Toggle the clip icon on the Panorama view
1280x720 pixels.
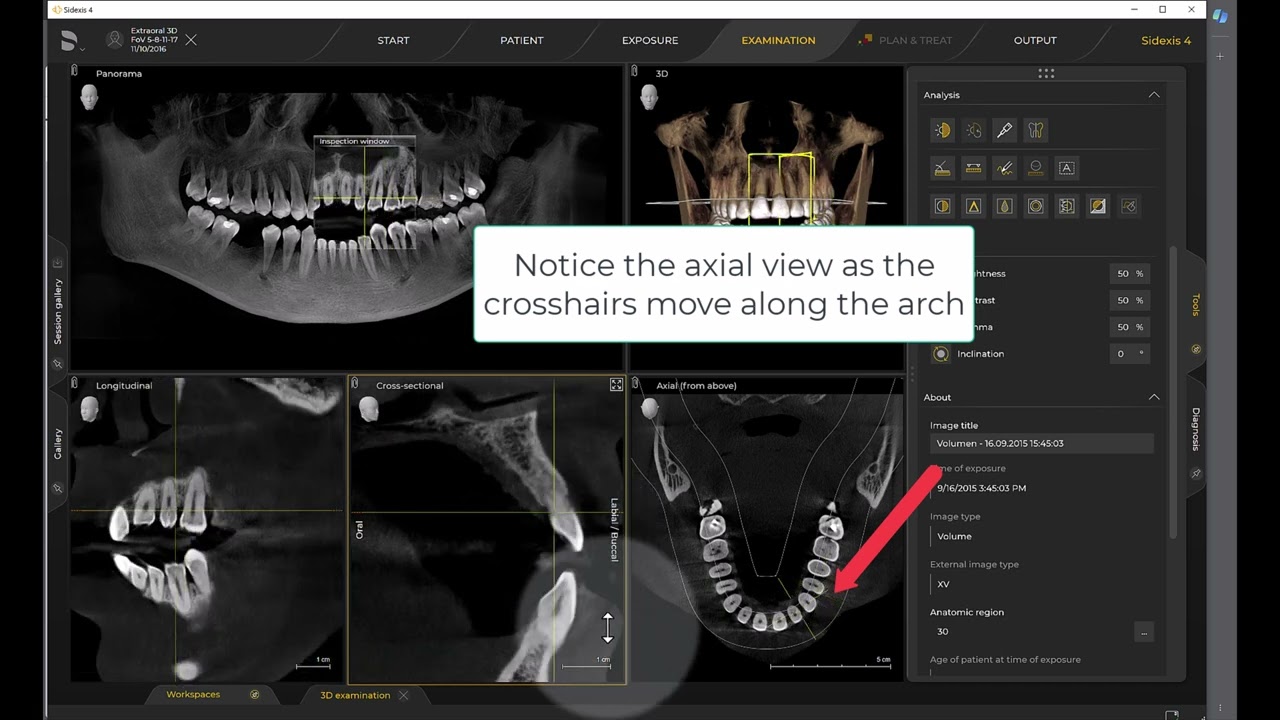(x=75, y=71)
